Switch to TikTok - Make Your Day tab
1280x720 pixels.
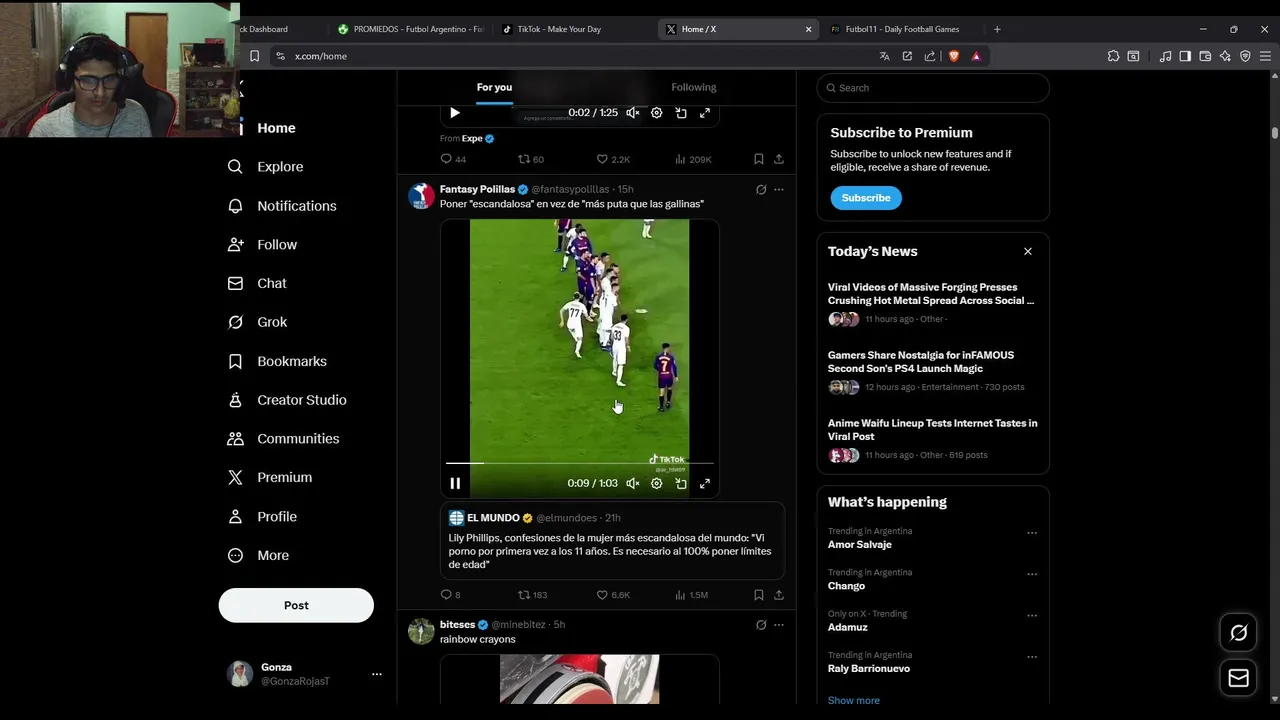click(x=559, y=30)
